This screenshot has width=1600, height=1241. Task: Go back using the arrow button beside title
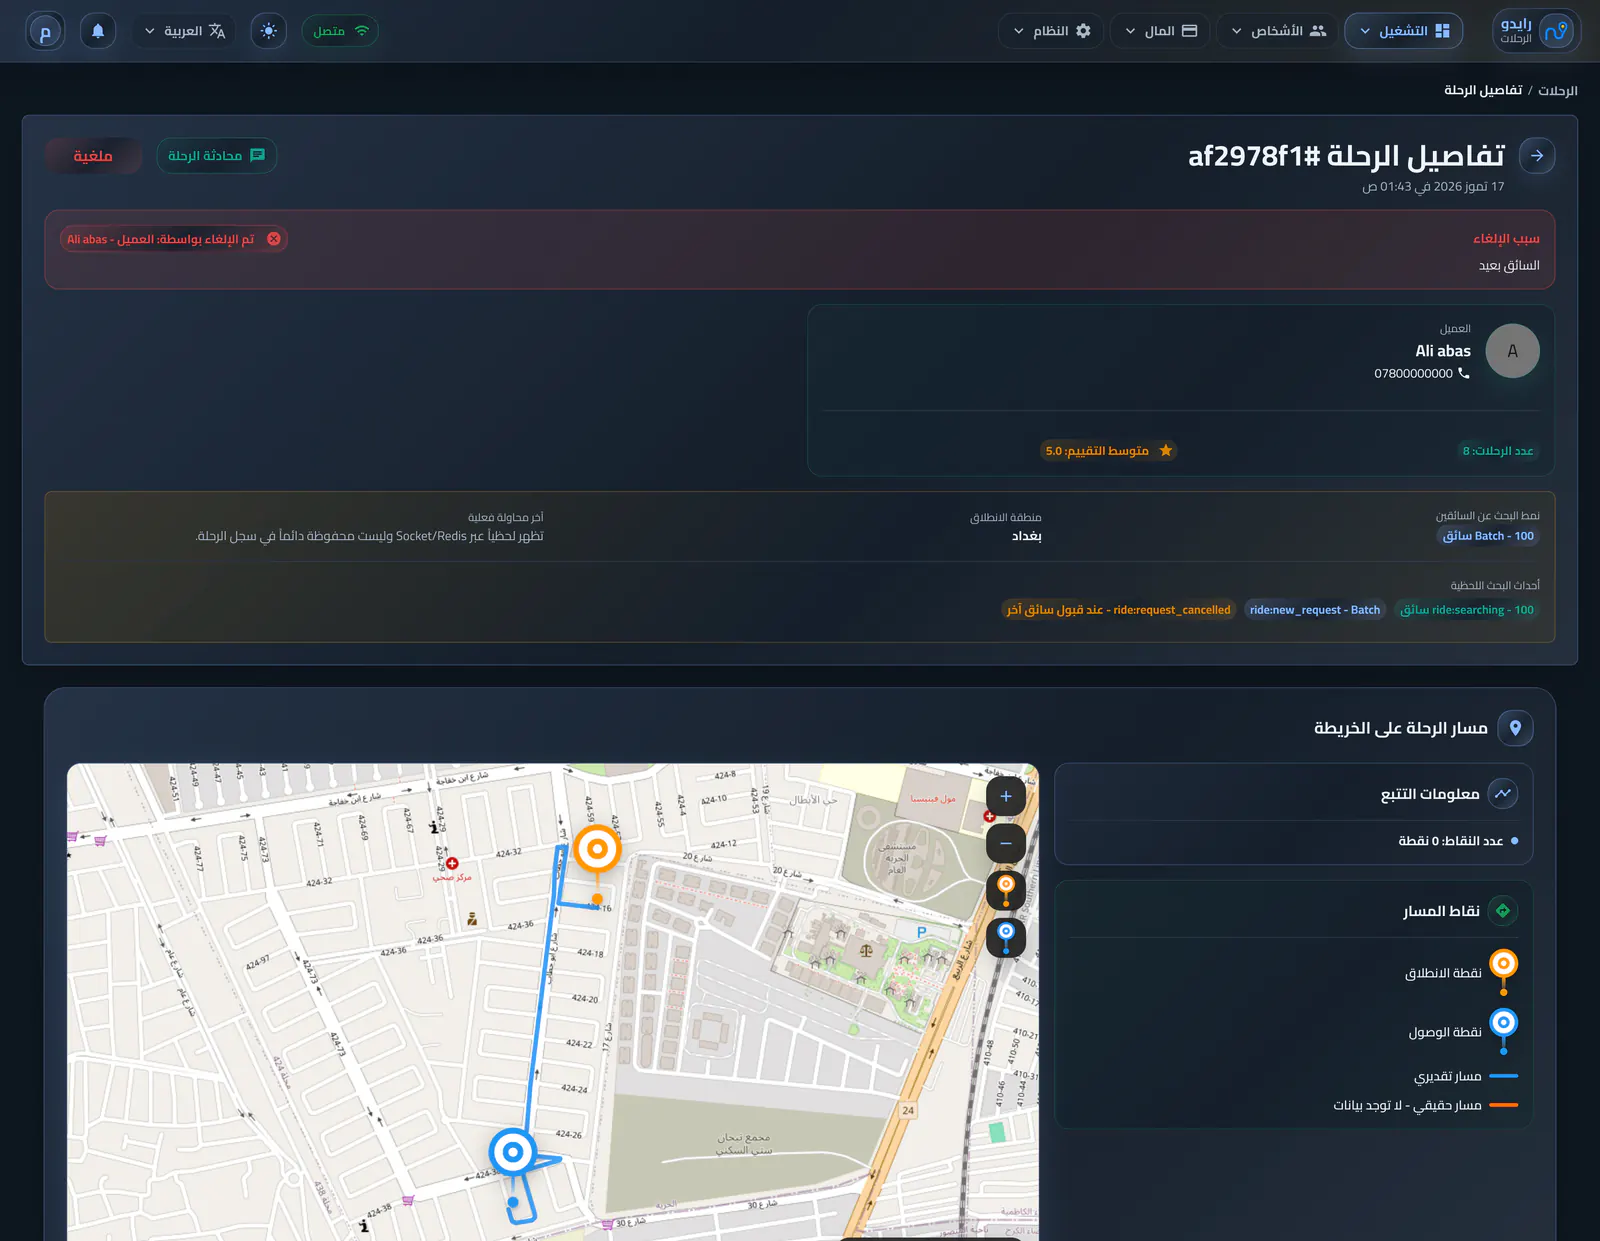pos(1537,156)
